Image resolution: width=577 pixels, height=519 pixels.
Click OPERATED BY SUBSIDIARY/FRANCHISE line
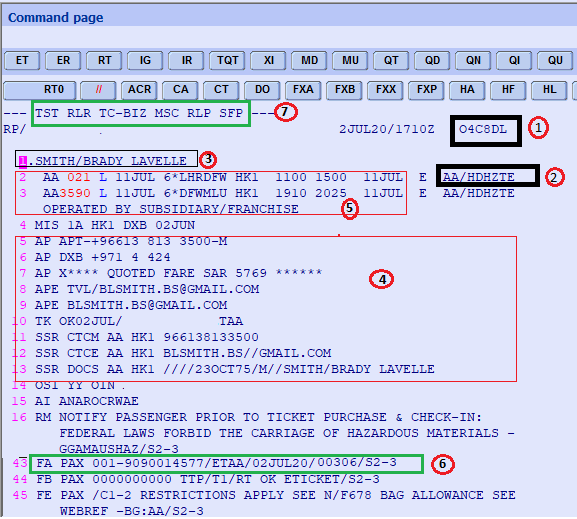[x=171, y=209]
